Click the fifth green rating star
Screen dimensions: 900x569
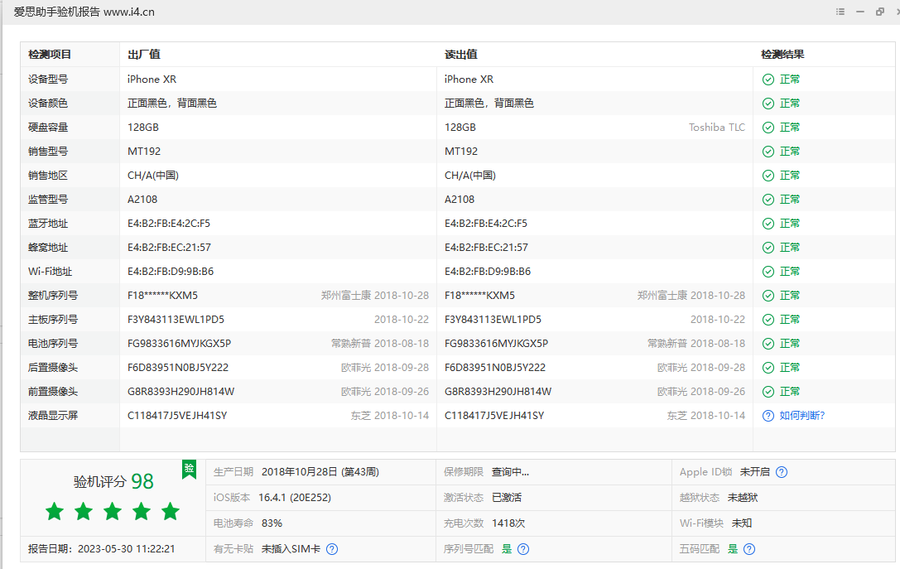(171, 512)
